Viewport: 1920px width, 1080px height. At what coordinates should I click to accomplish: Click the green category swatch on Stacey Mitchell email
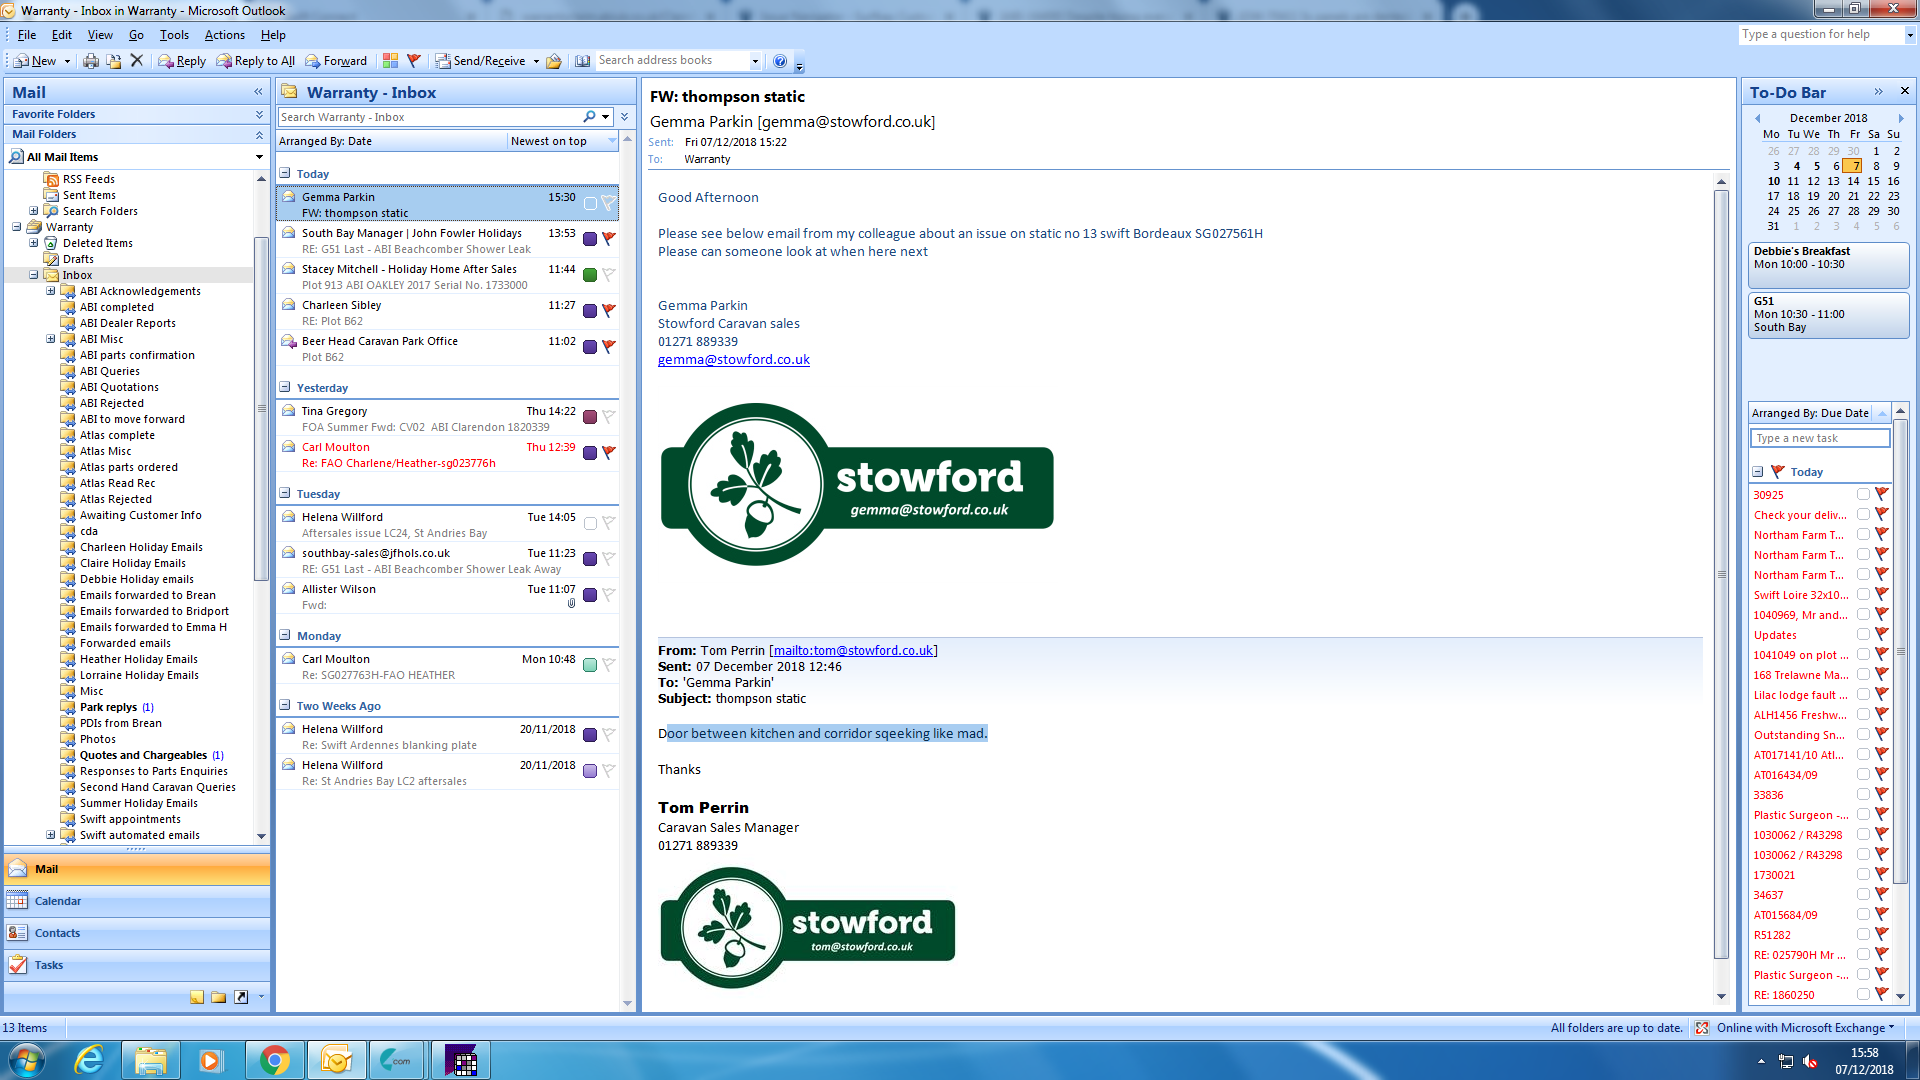pos(590,275)
